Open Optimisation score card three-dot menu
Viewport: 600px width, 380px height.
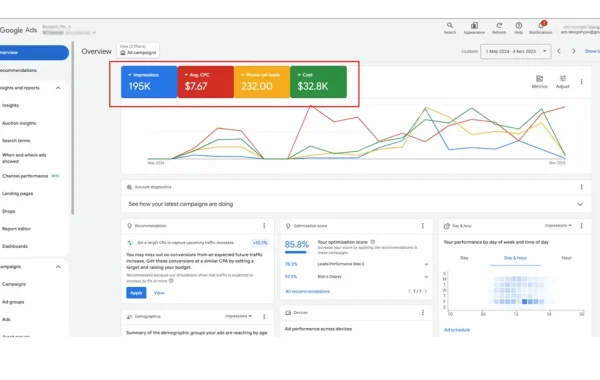tap(423, 226)
